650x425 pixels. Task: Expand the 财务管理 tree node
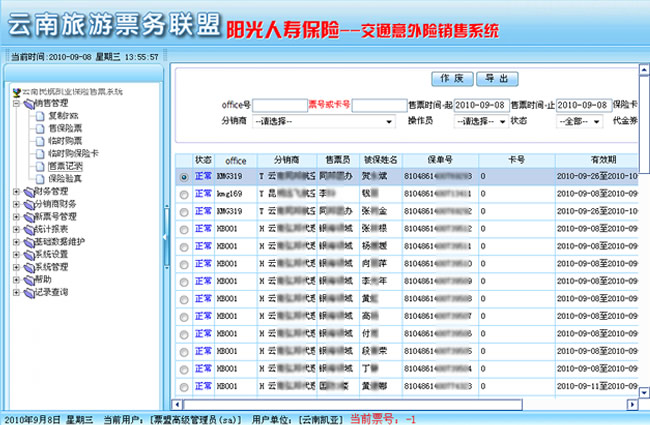click(x=16, y=192)
